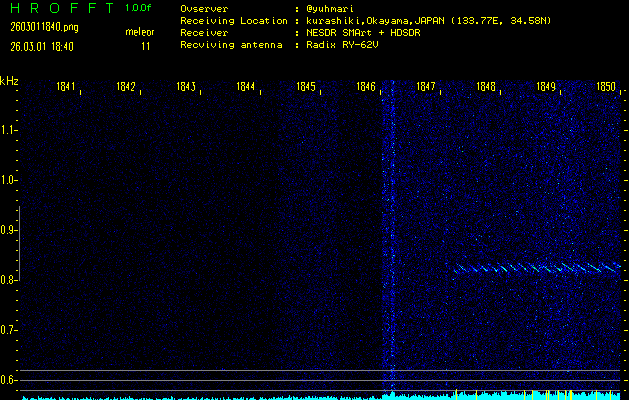Click time marker 1841

(x=66, y=86)
